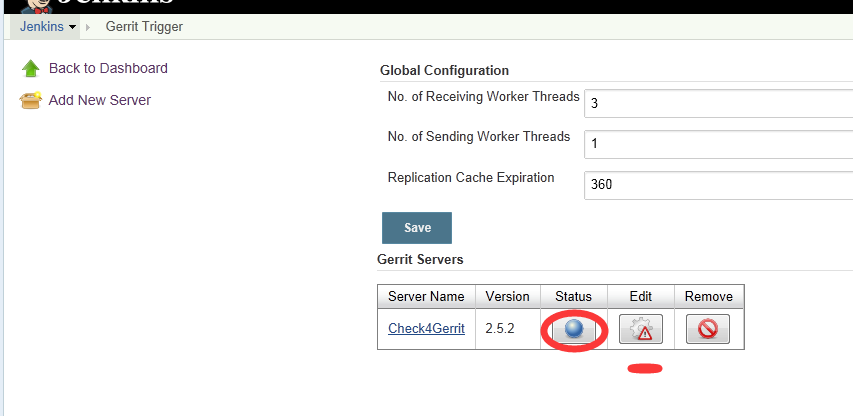Click the Global Configuration heading

click(x=444, y=71)
